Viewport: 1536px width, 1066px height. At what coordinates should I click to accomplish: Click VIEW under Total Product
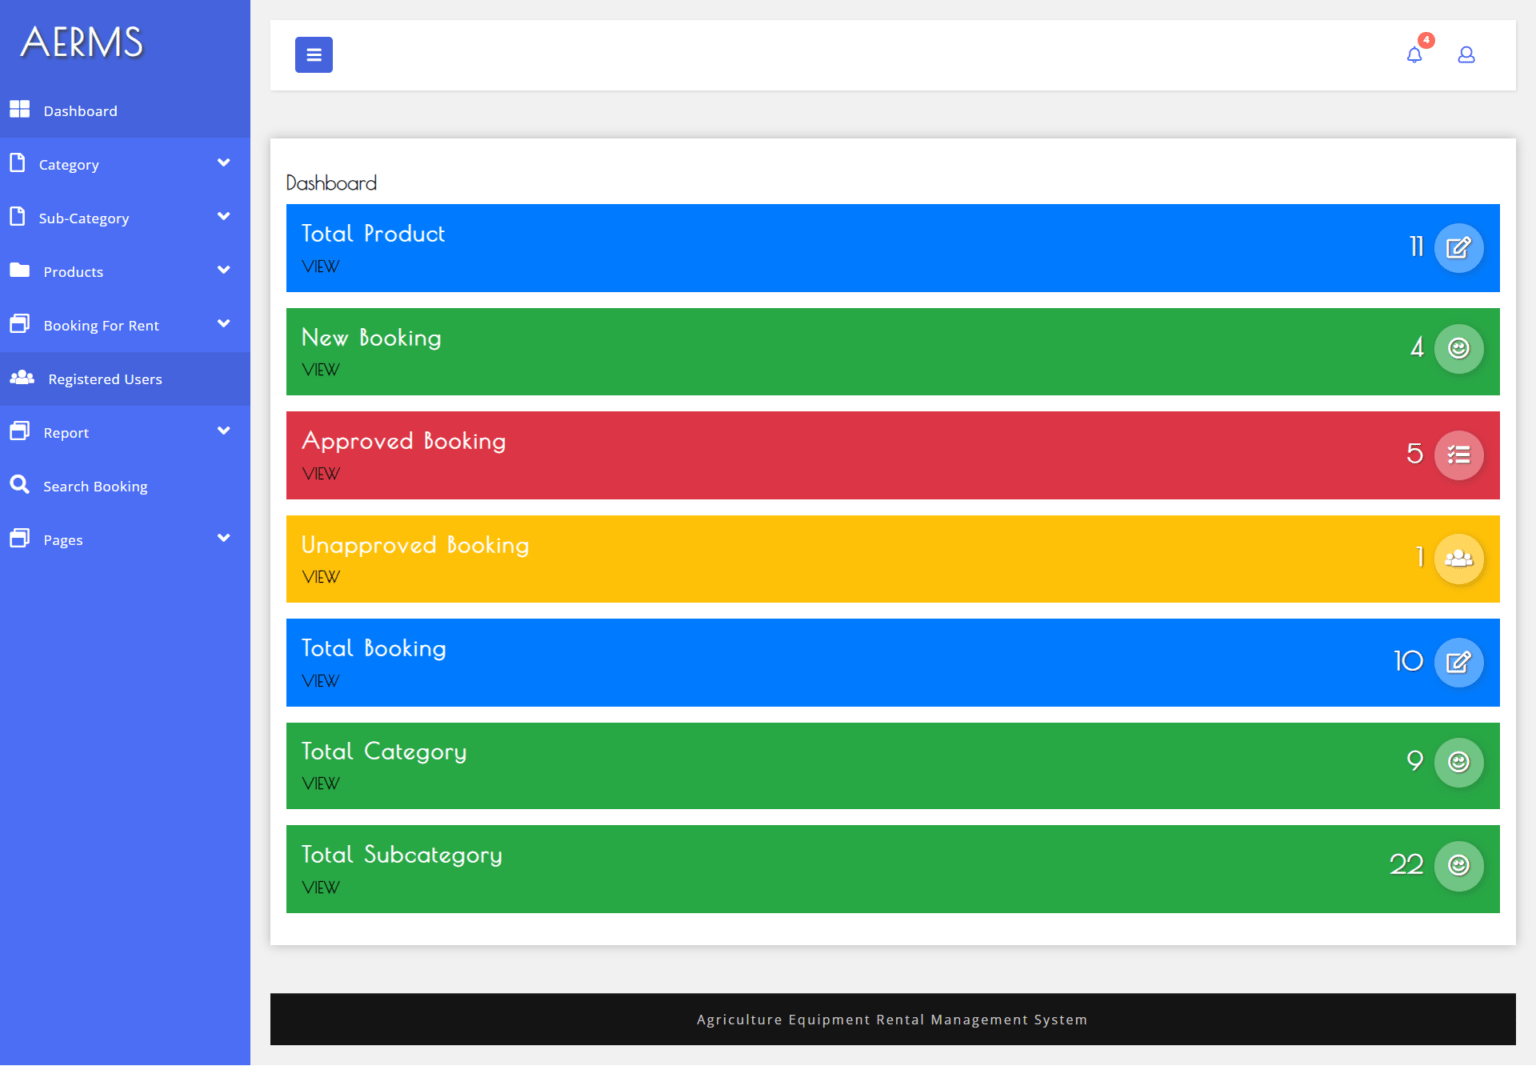321,267
